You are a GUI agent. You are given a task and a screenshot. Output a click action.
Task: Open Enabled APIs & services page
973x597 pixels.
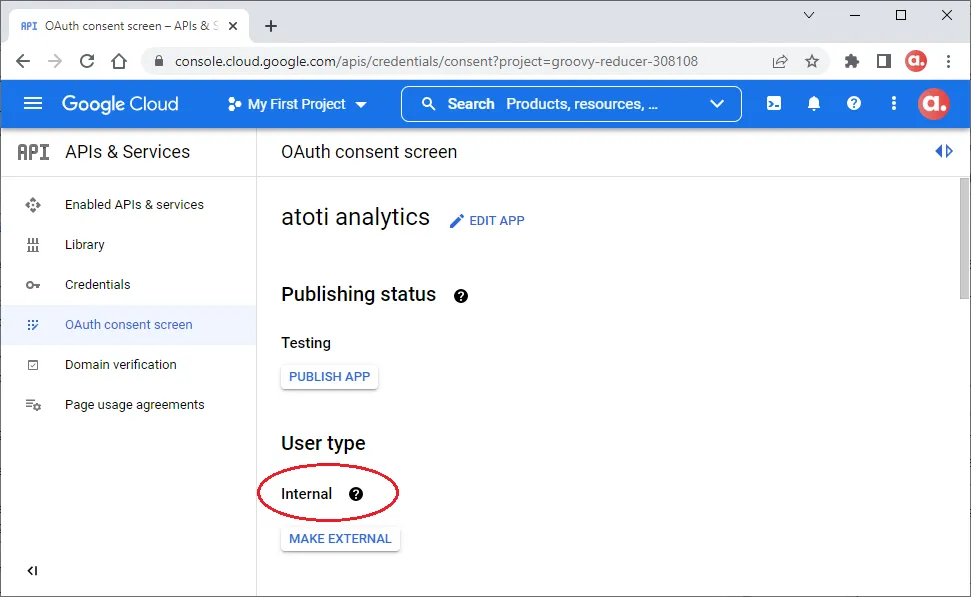point(128,205)
